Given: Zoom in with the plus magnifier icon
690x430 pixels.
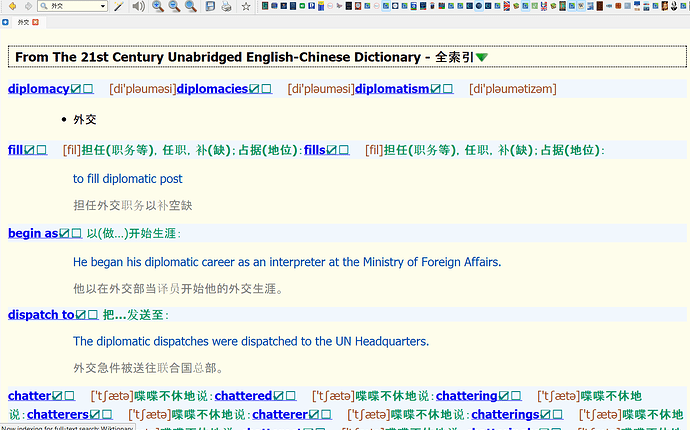Looking at the screenshot, I should tap(158, 6).
